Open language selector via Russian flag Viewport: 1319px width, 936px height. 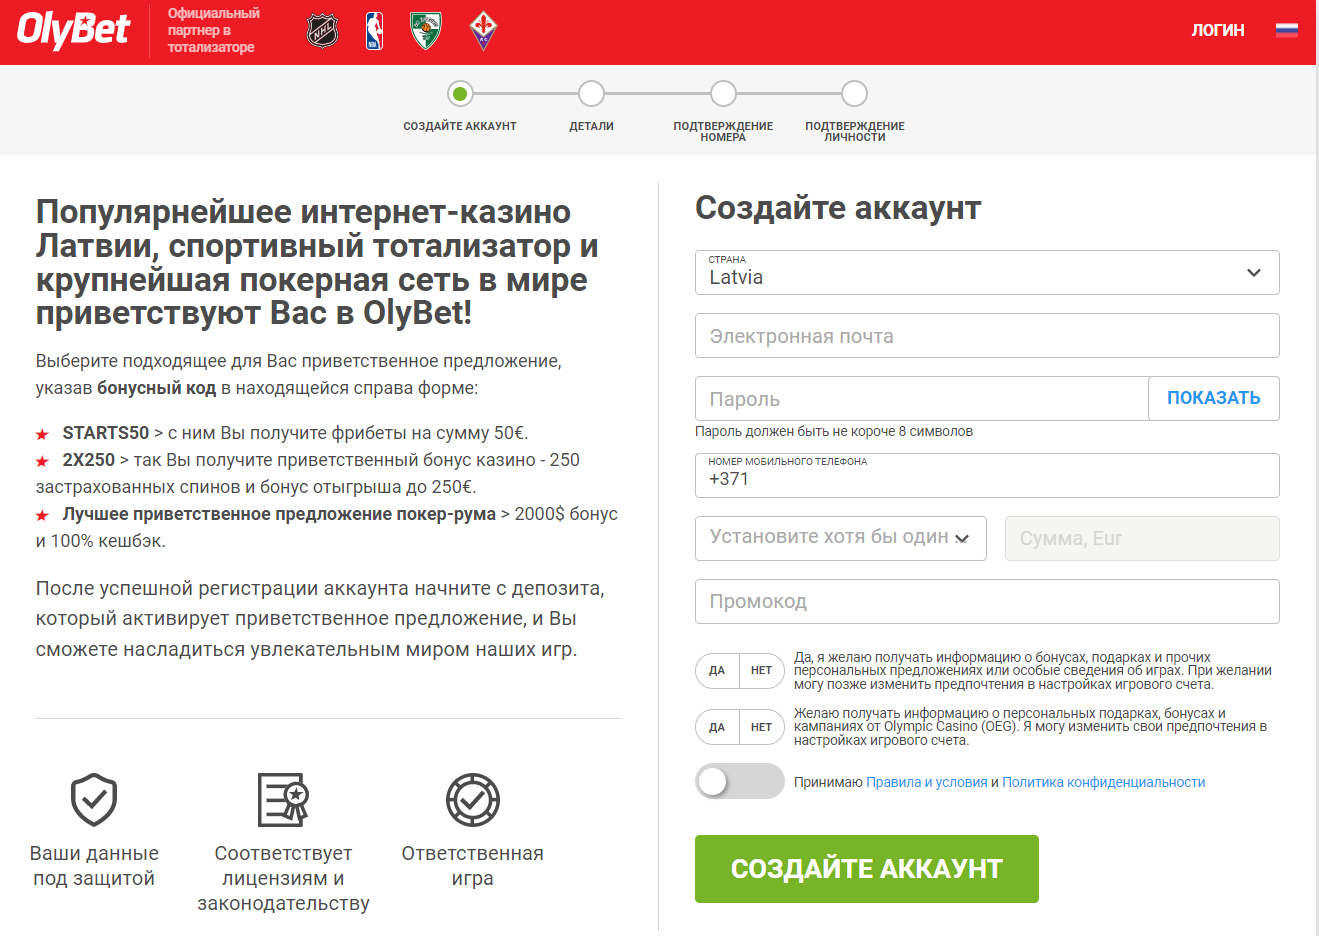tap(1287, 30)
